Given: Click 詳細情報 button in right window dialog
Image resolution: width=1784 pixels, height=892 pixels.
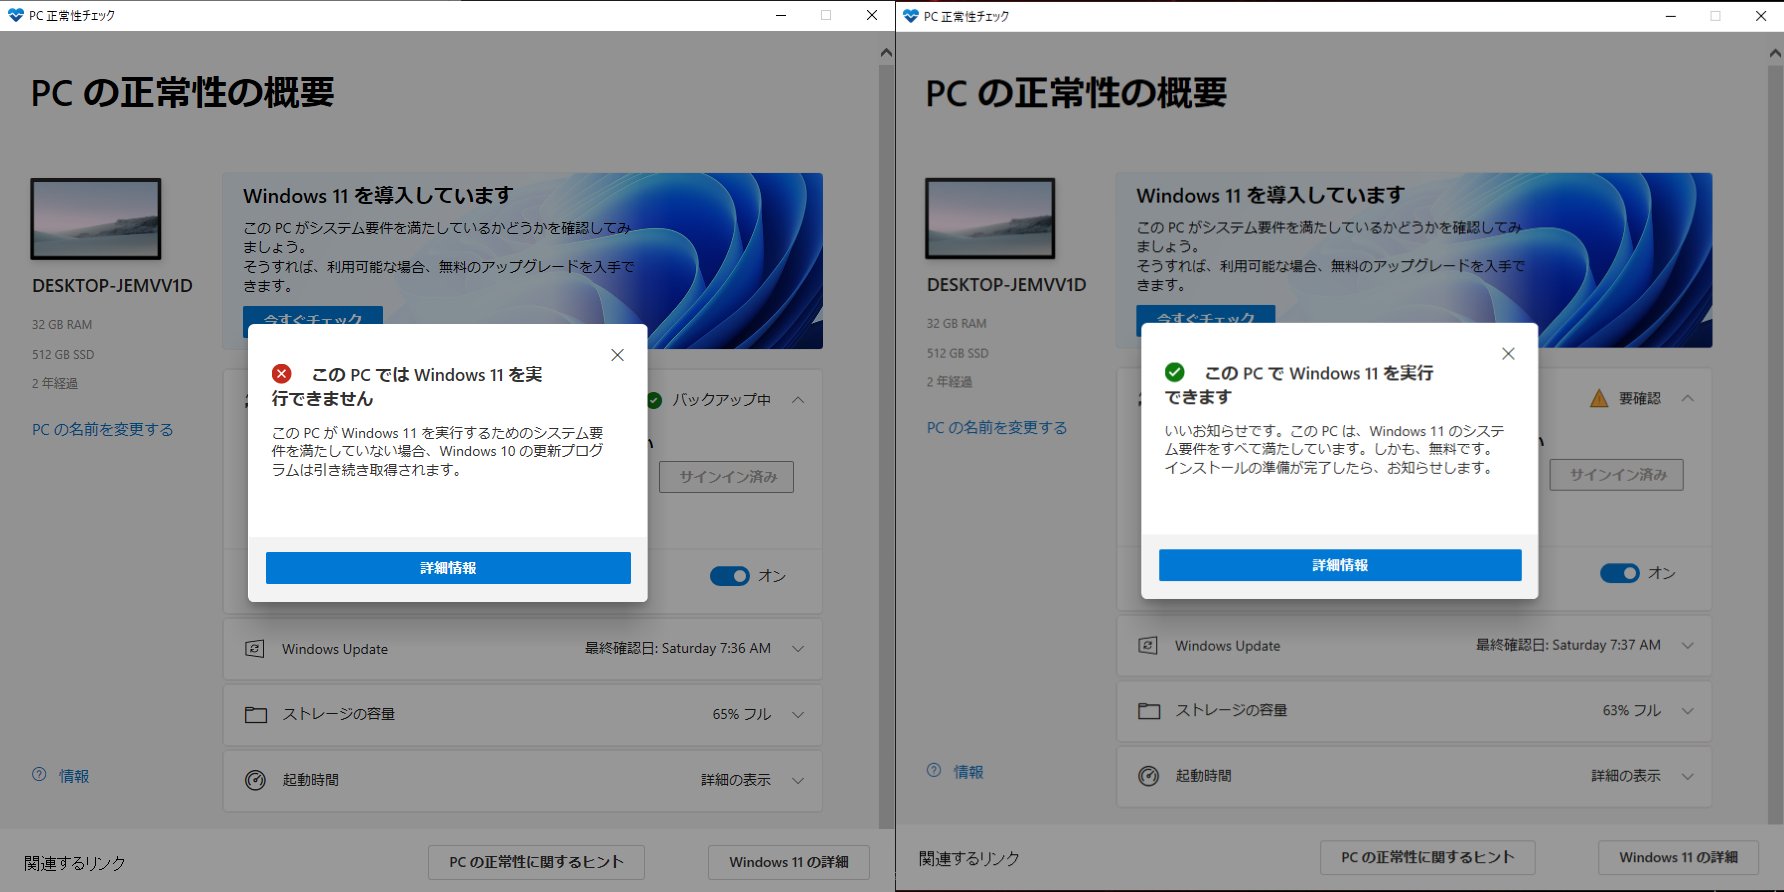Looking at the screenshot, I should pos(1340,565).
